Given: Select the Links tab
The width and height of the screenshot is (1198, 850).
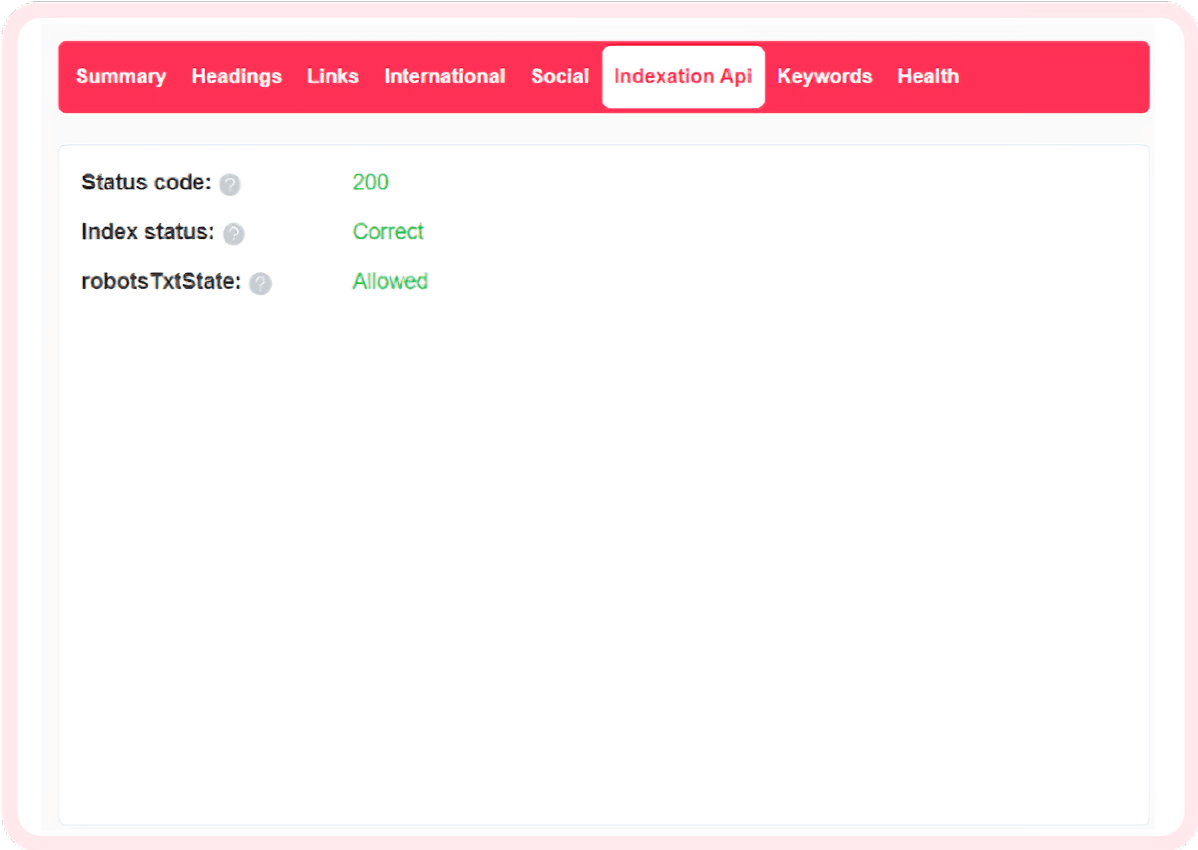Looking at the screenshot, I should tap(333, 76).
